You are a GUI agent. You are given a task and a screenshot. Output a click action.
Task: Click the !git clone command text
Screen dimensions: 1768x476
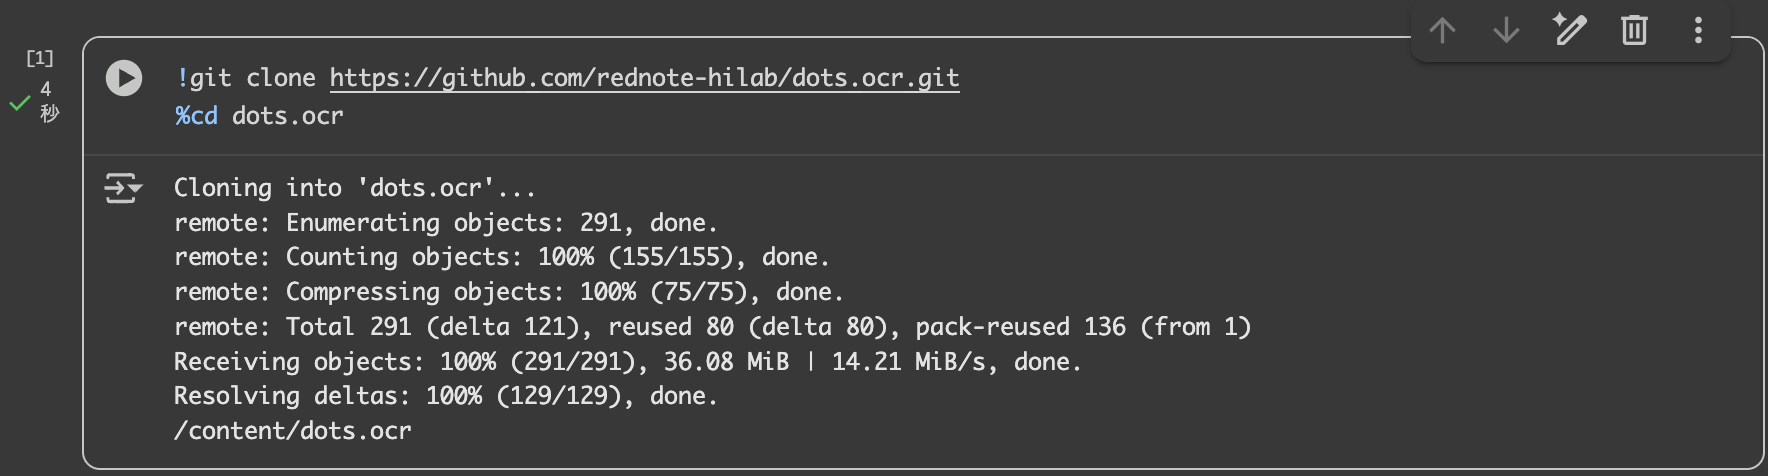[x=246, y=78]
